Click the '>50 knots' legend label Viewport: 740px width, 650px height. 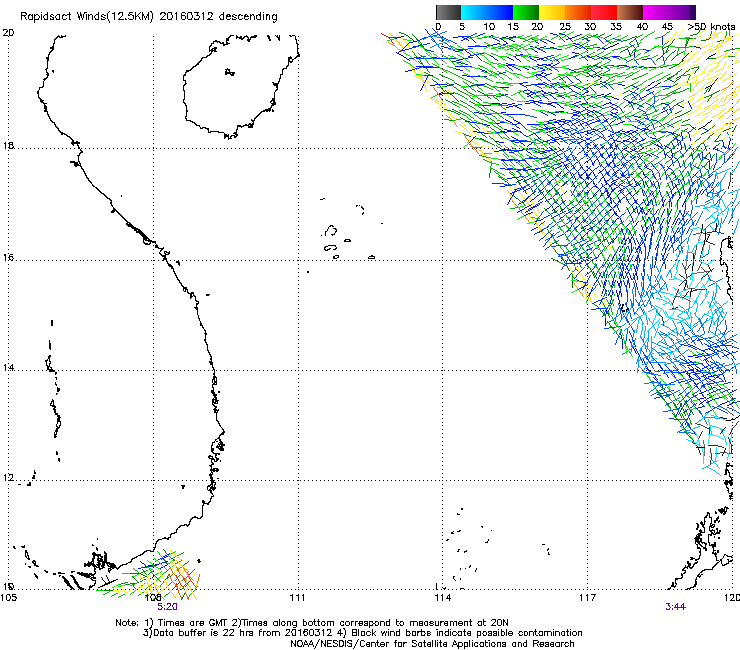click(x=711, y=27)
